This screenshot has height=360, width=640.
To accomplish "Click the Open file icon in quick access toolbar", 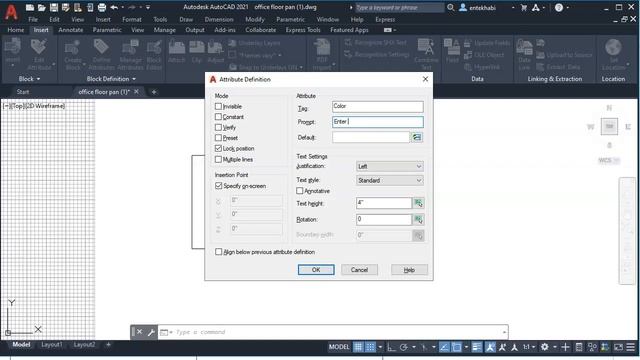I will pos(42,7).
